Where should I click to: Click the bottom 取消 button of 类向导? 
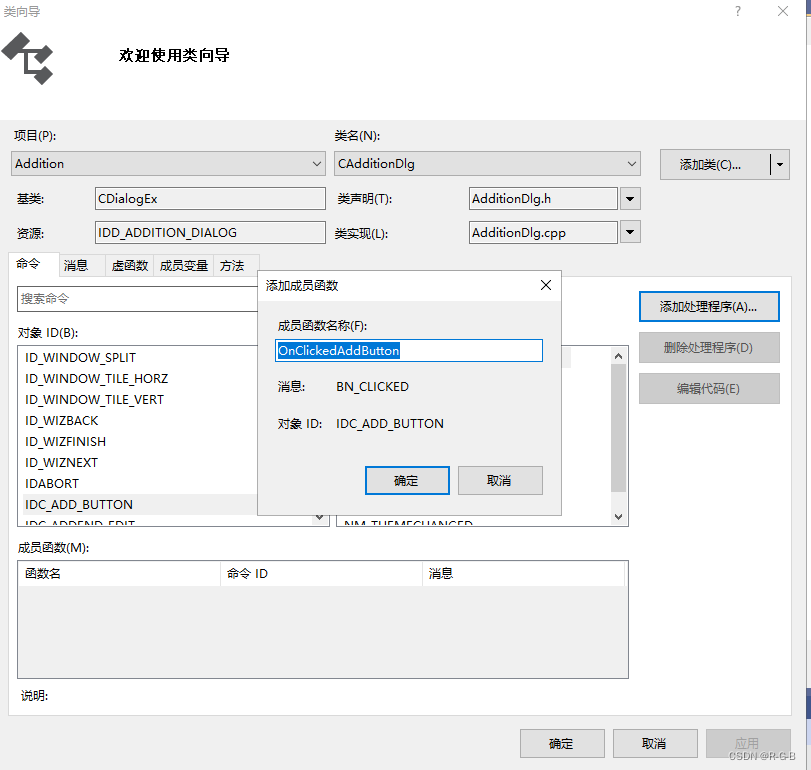click(x=655, y=744)
